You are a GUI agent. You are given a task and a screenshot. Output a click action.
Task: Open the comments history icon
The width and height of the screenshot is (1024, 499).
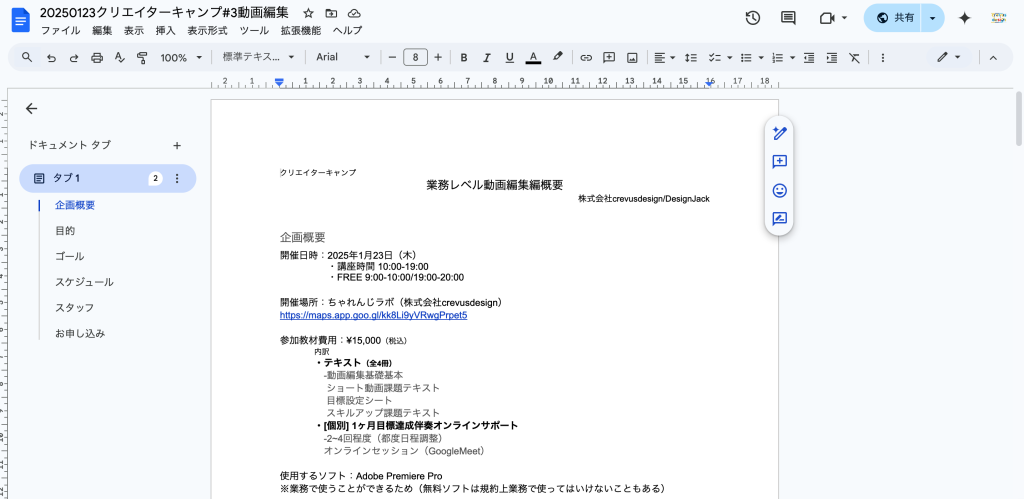click(x=788, y=18)
